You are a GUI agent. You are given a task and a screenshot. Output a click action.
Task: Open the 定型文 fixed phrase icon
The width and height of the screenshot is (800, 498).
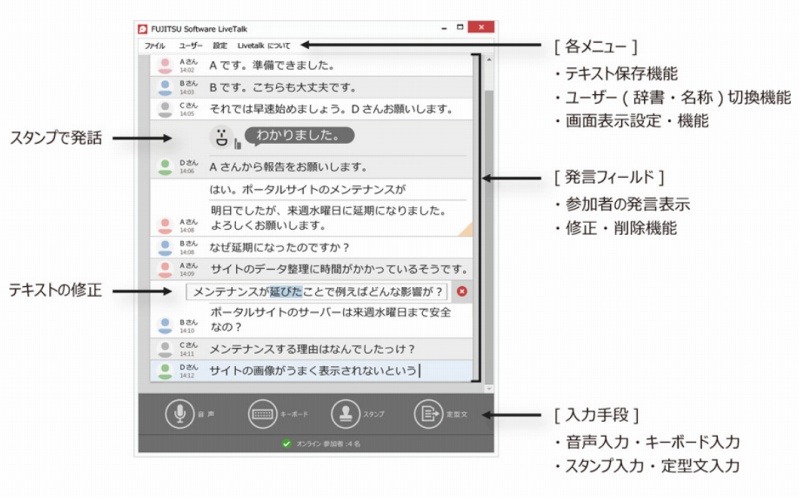pyautogui.click(x=428, y=413)
